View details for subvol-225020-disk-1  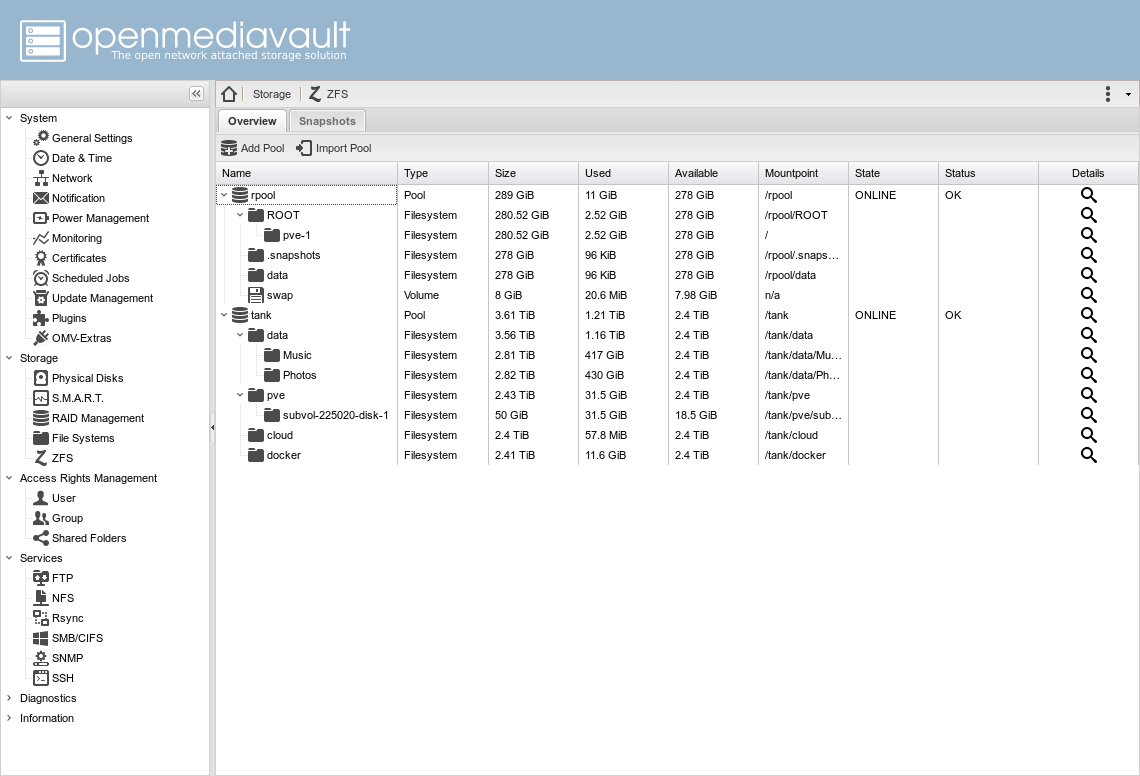[x=1088, y=415]
